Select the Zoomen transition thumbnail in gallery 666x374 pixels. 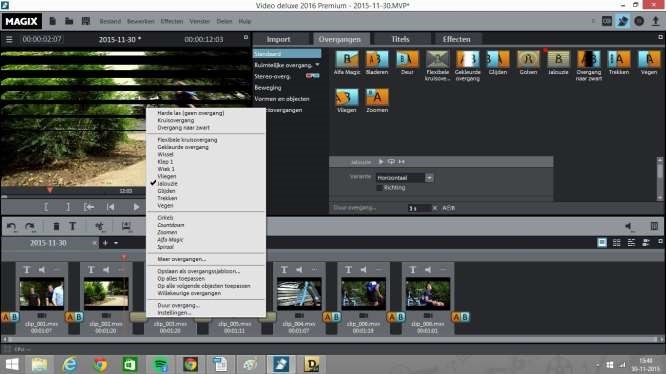tap(377, 97)
